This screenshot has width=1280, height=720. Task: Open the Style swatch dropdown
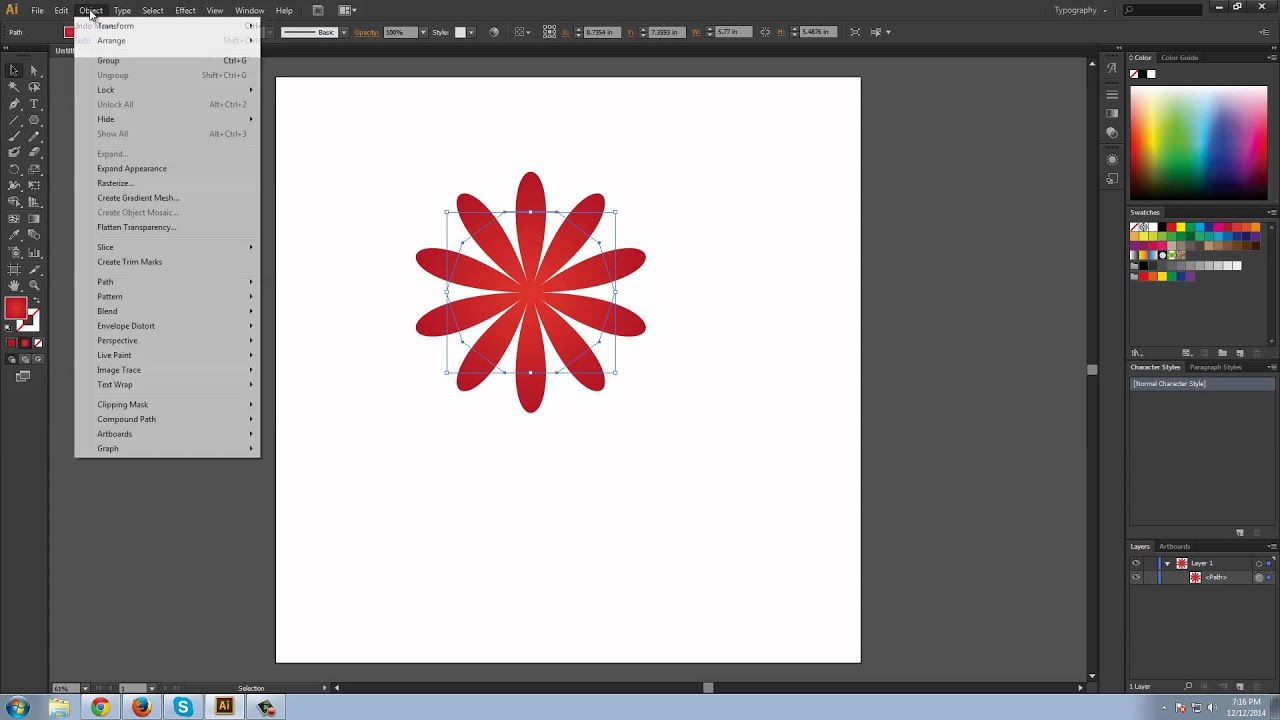click(471, 32)
